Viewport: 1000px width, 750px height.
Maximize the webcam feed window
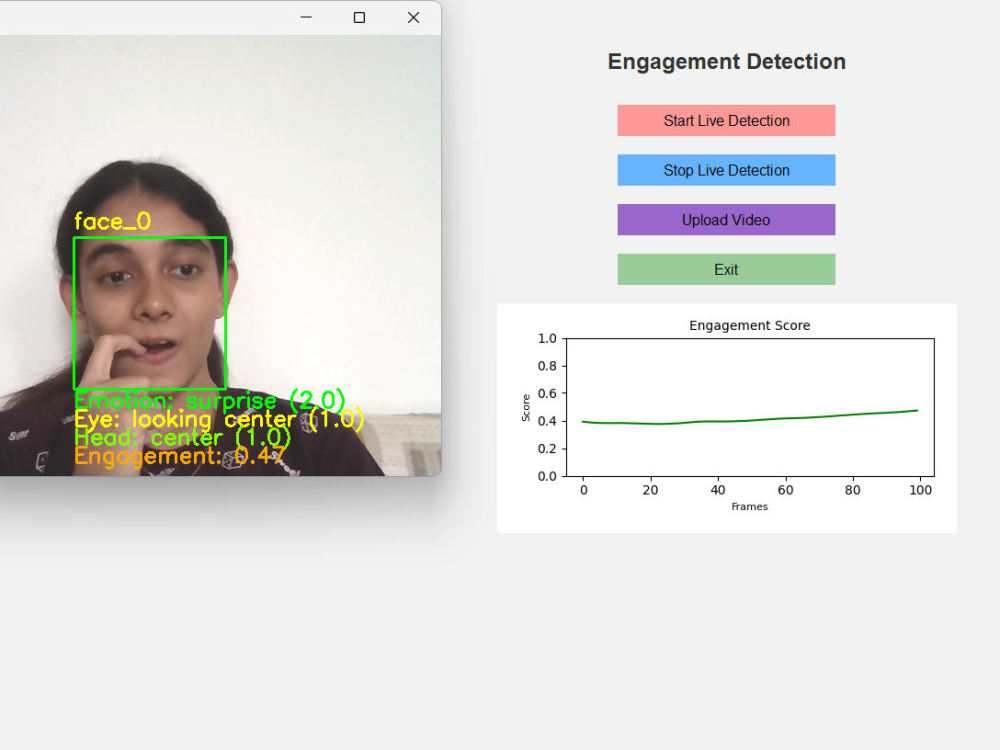(359, 17)
